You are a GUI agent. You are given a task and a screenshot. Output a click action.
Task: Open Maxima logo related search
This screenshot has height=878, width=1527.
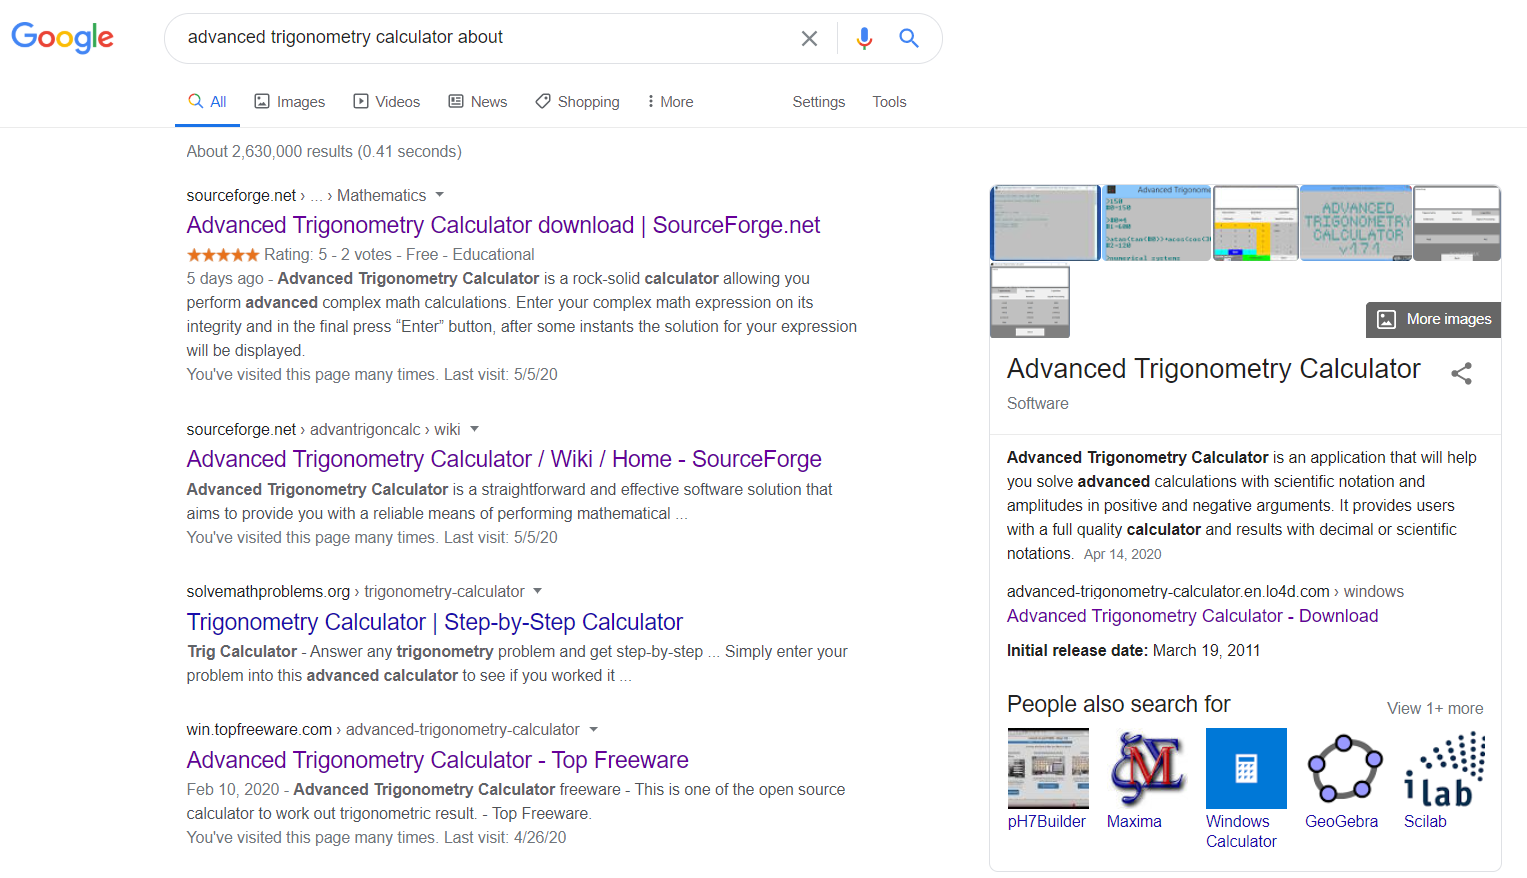point(1147,768)
